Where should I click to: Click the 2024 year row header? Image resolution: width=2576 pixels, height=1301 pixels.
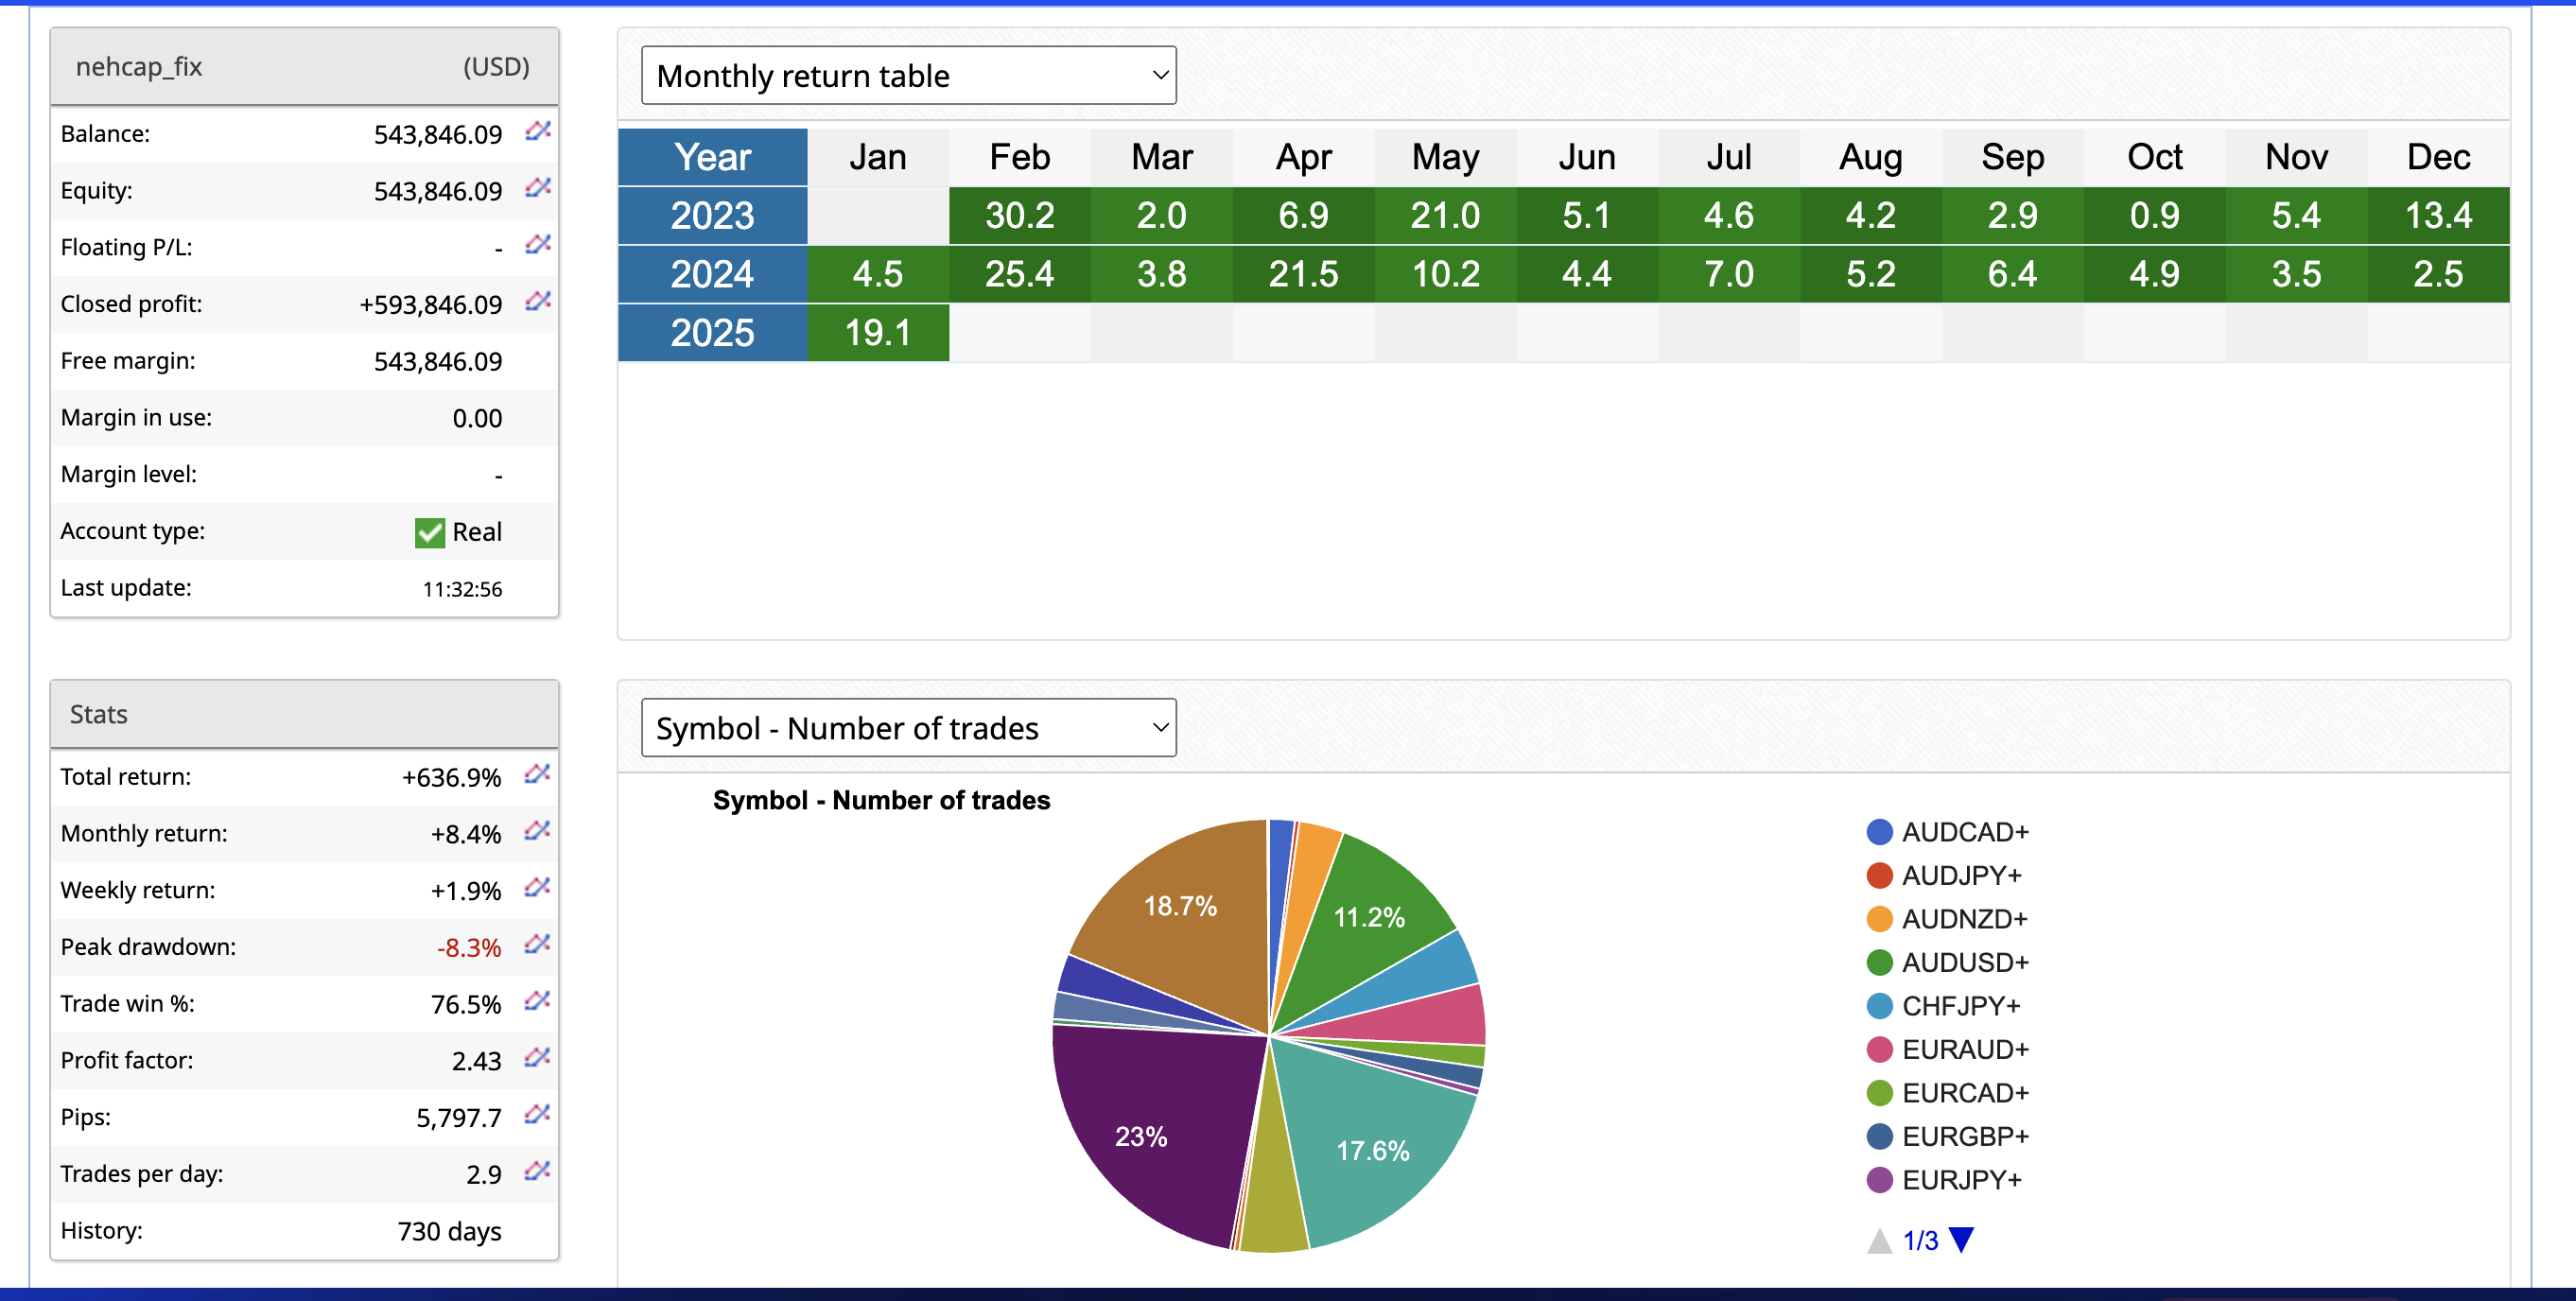click(x=712, y=274)
